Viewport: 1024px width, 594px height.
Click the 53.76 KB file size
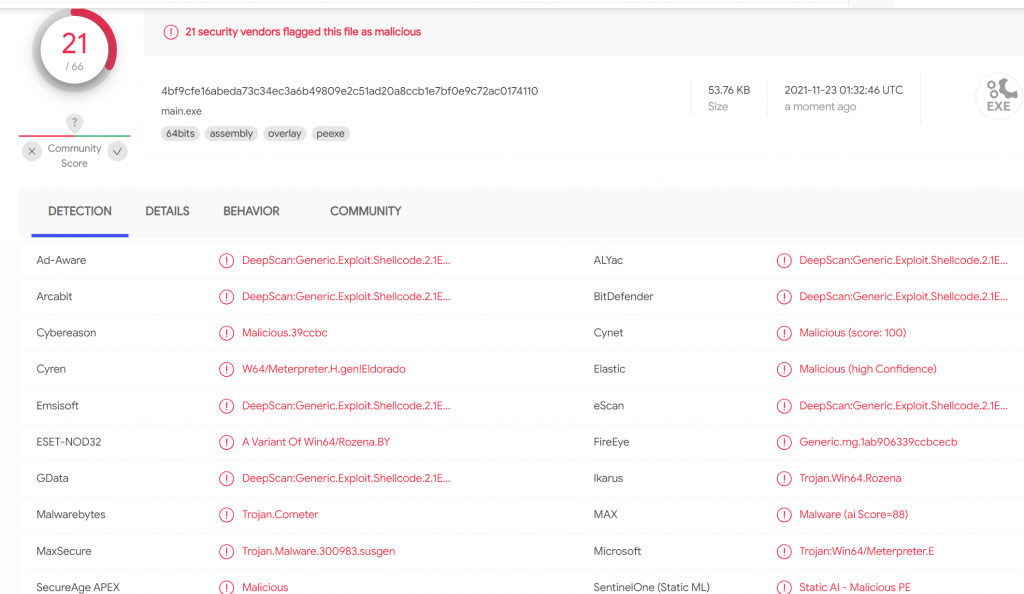(729, 90)
